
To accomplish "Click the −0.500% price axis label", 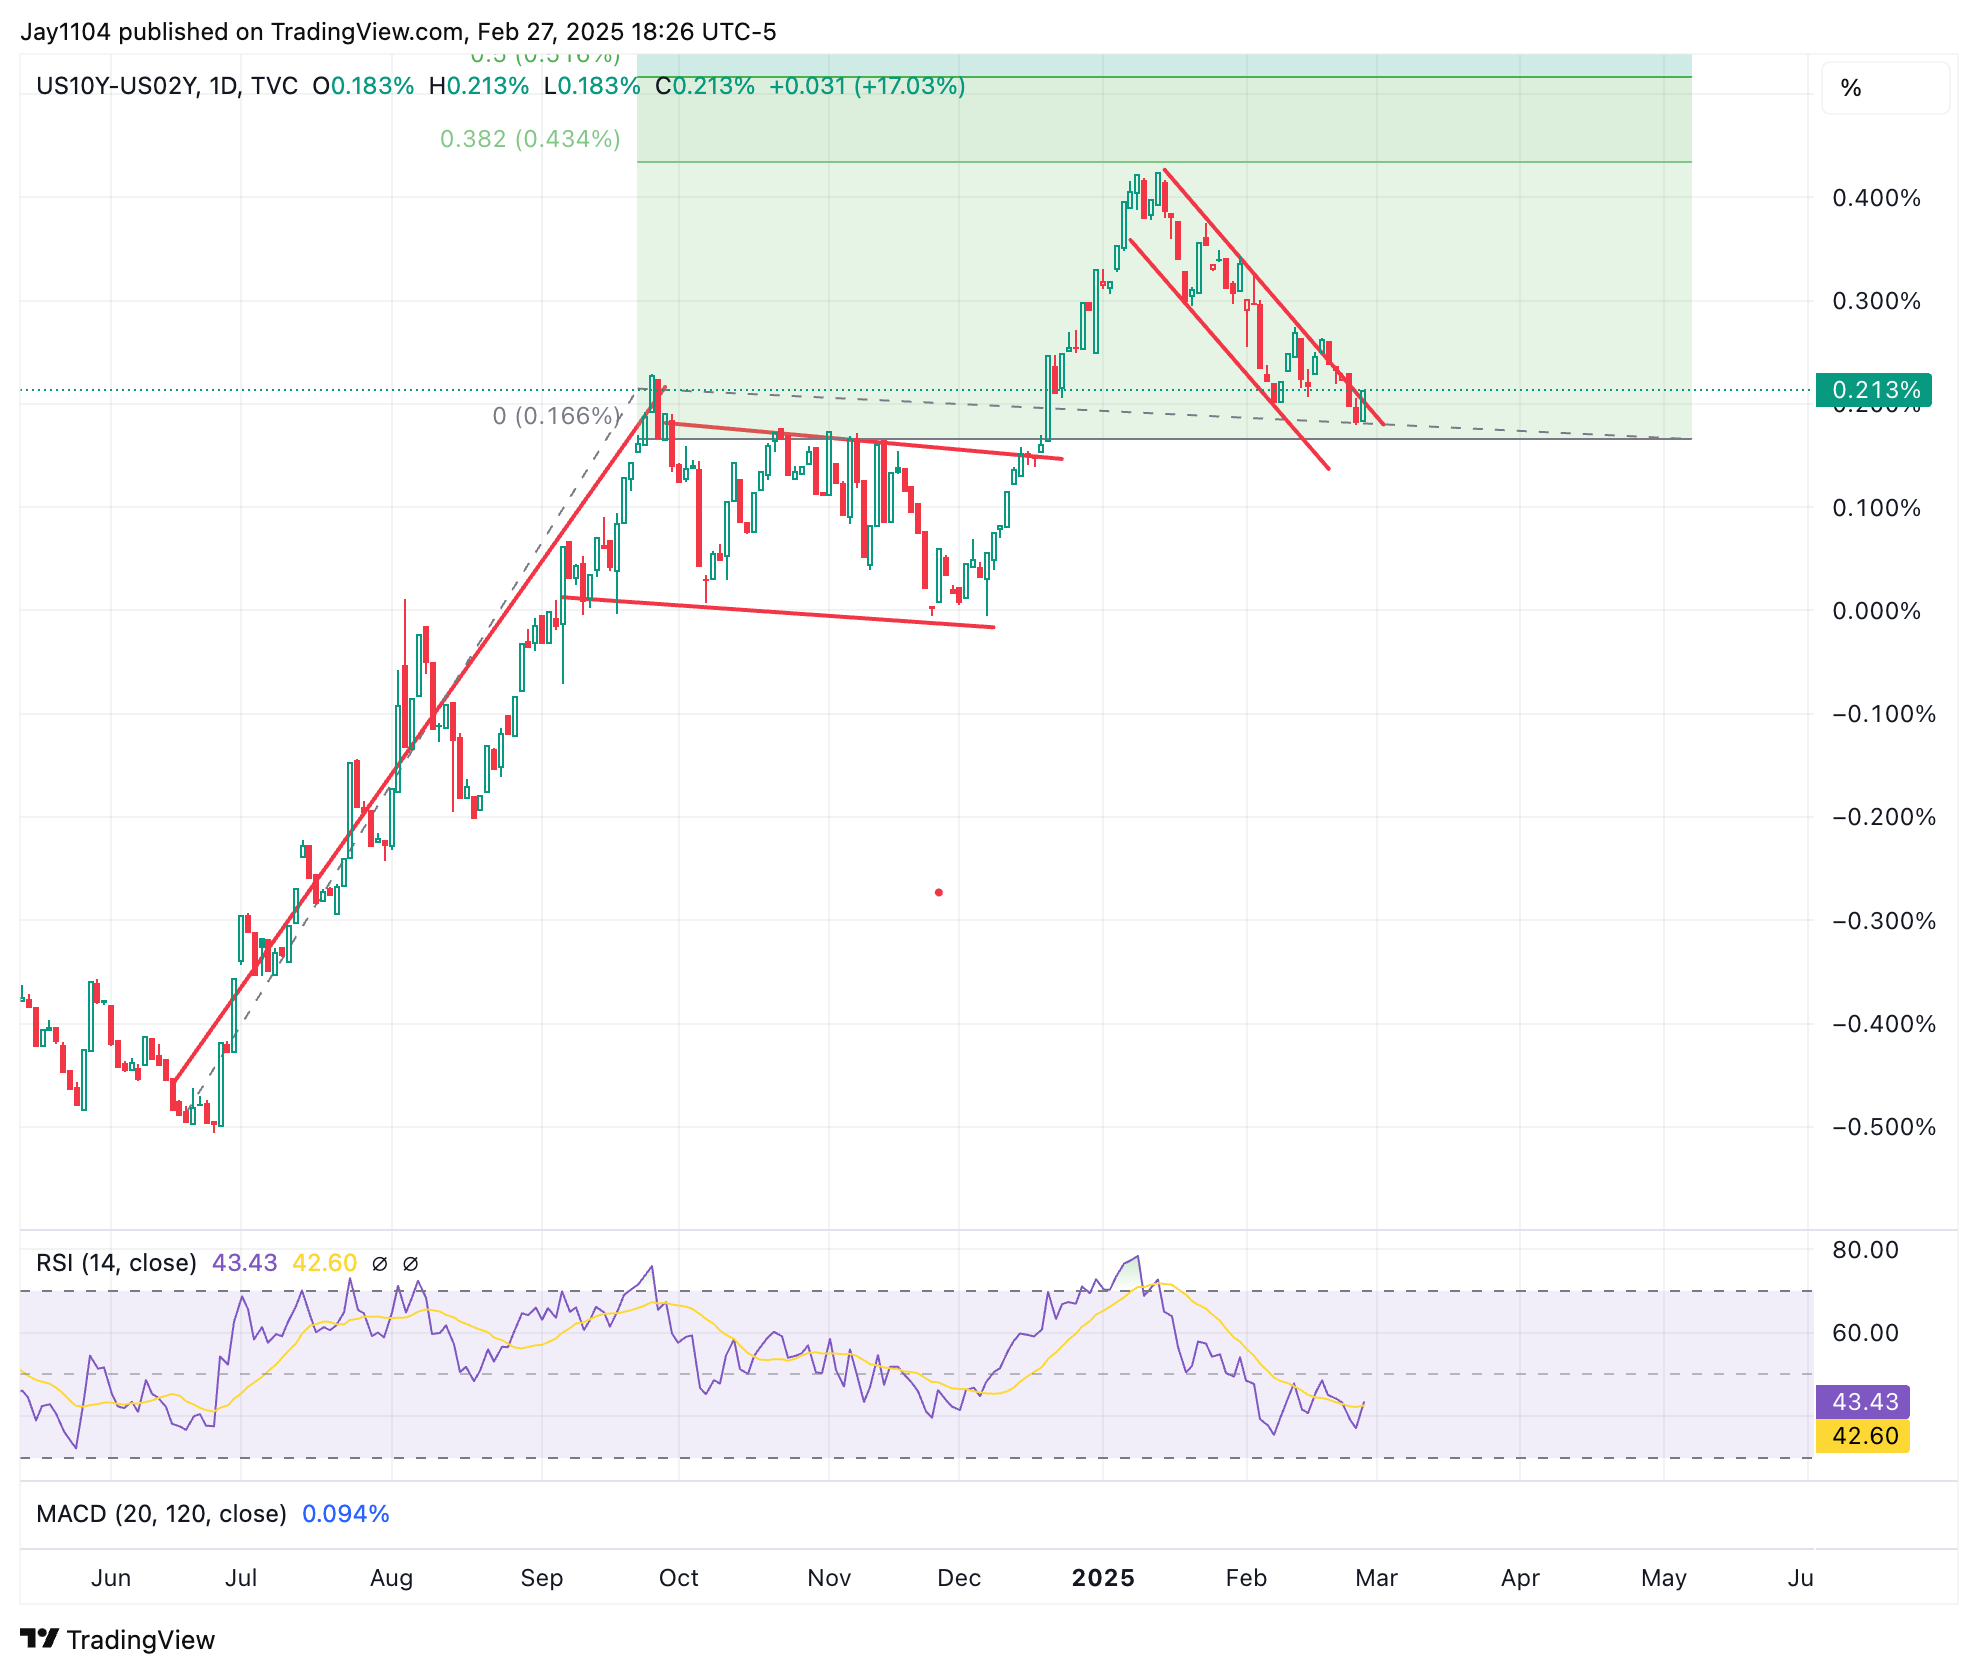I will pos(1884,1127).
